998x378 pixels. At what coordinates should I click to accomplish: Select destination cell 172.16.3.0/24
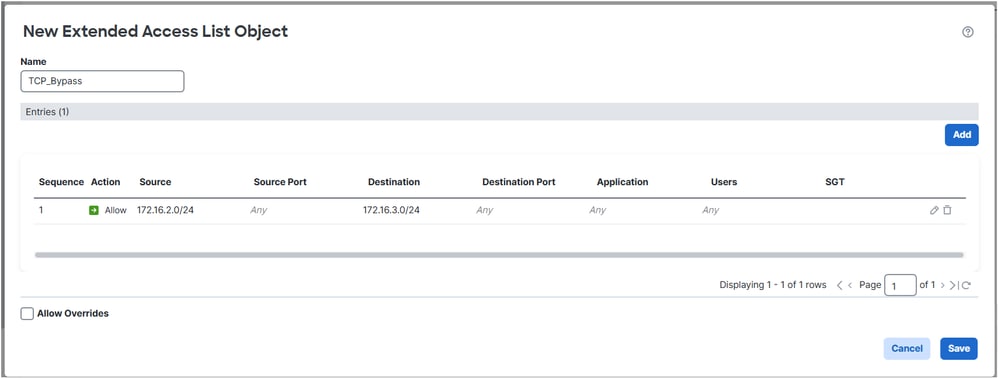391,210
